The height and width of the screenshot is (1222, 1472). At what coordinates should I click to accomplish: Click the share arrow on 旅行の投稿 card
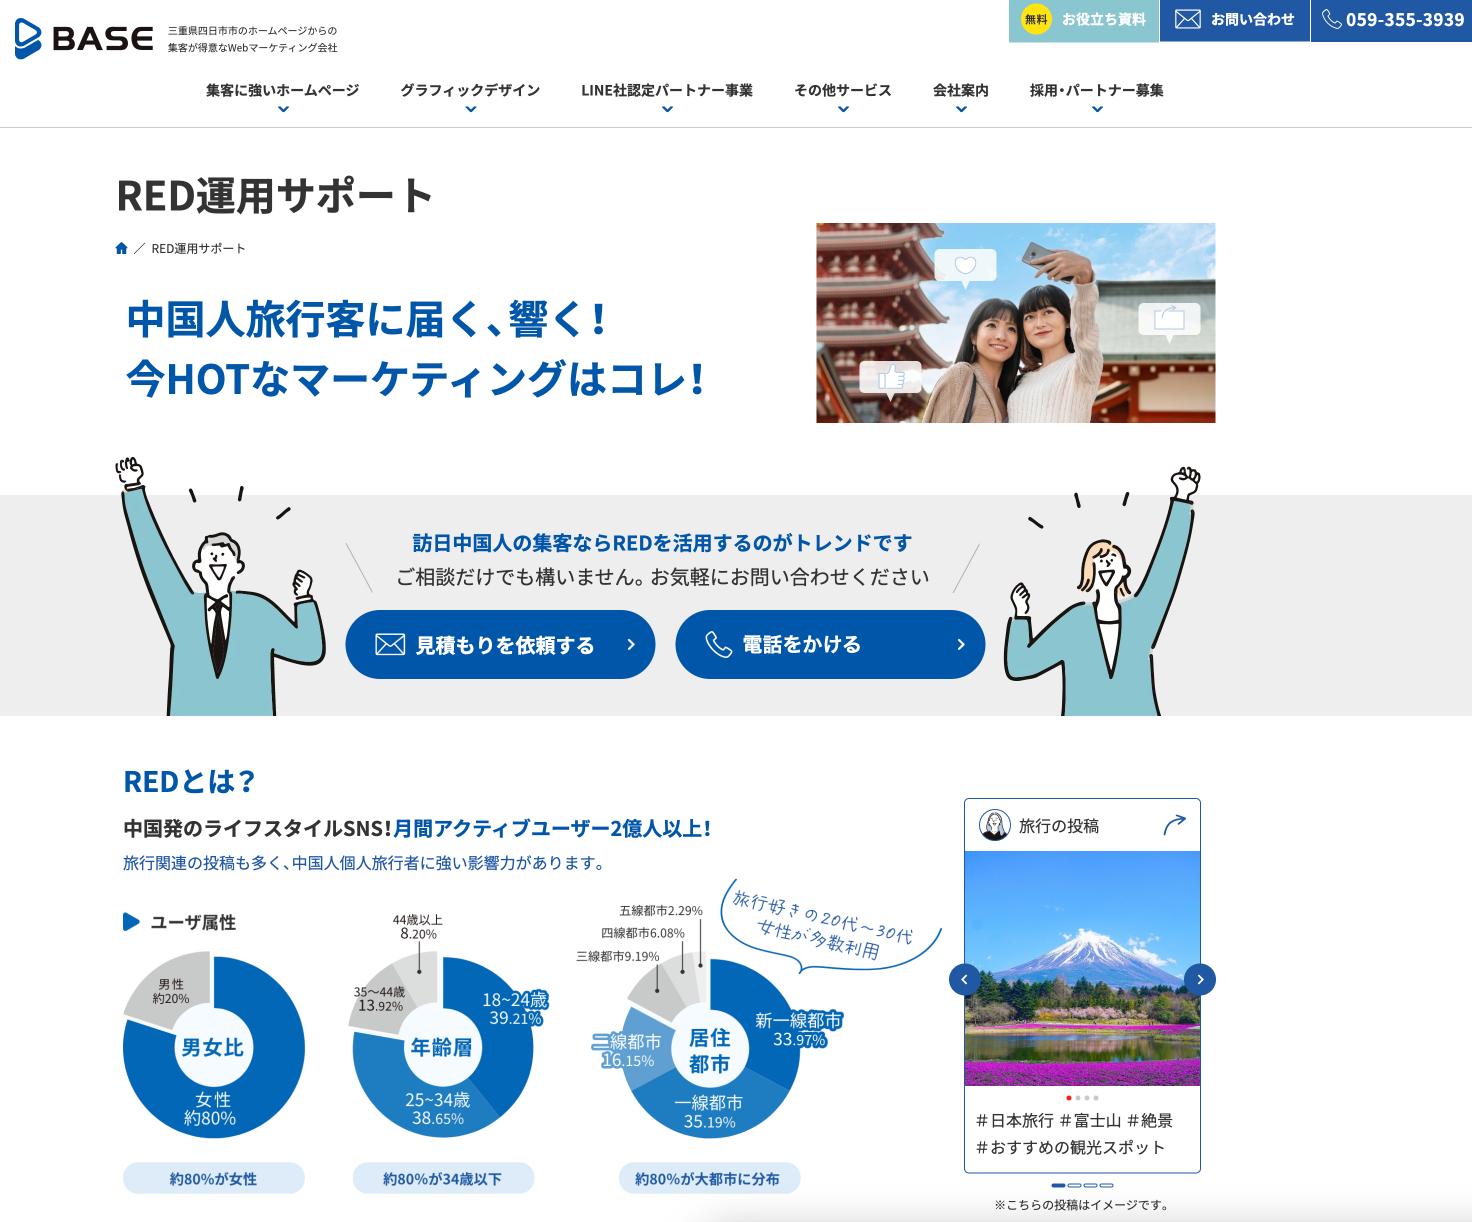1174,825
